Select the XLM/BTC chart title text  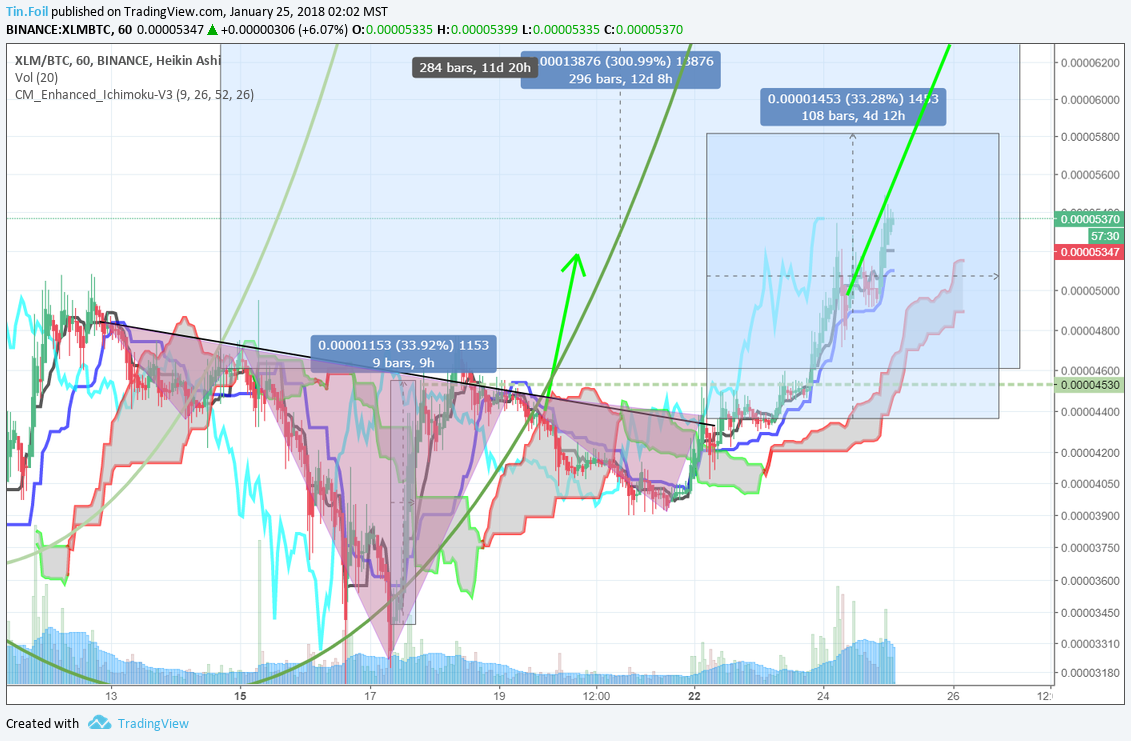pyautogui.click(x=118, y=61)
